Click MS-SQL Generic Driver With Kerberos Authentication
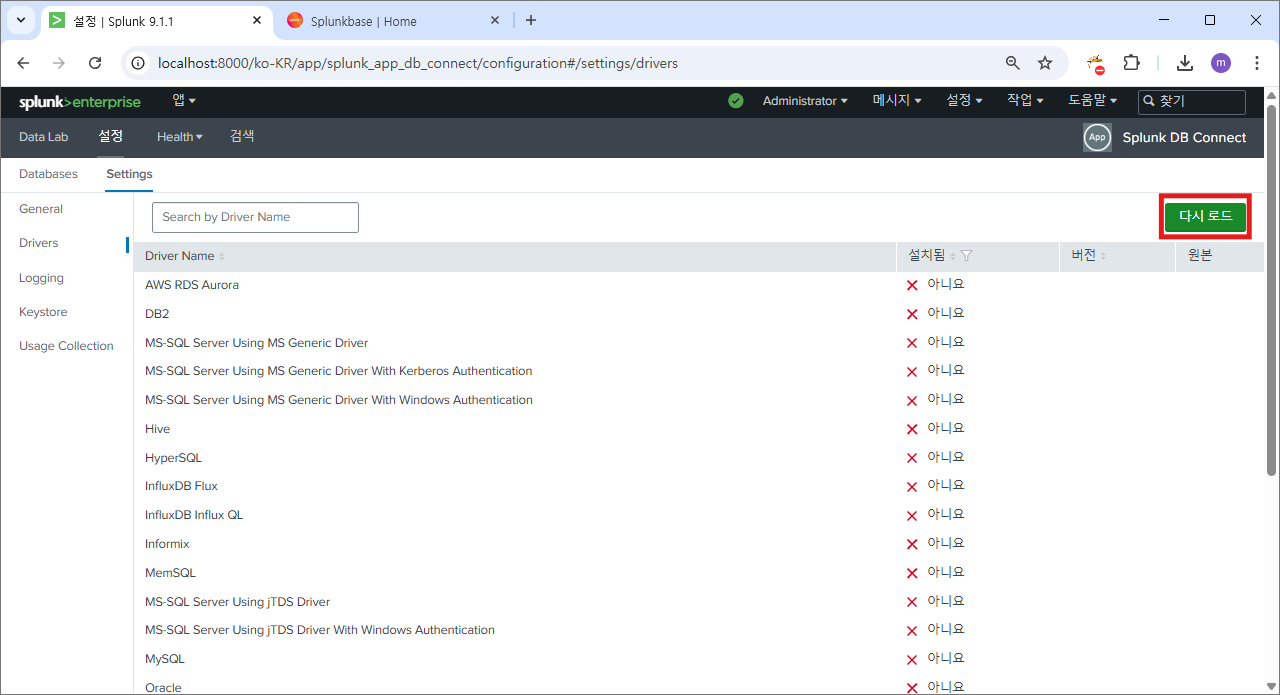 [x=338, y=371]
